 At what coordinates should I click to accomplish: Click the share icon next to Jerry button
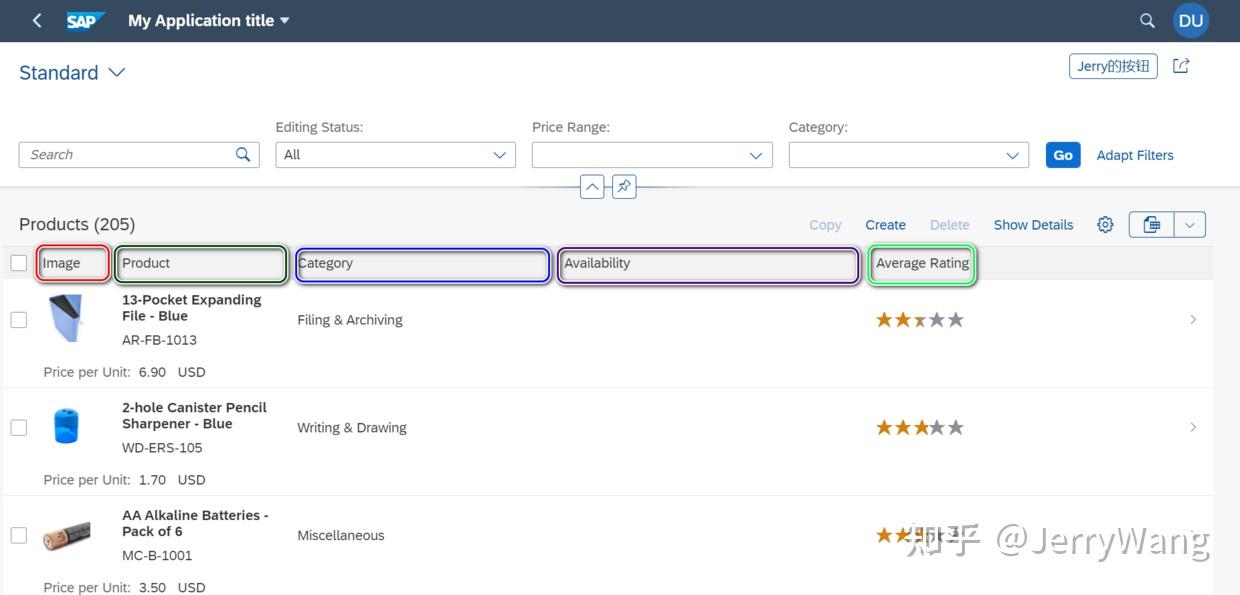tap(1181, 66)
